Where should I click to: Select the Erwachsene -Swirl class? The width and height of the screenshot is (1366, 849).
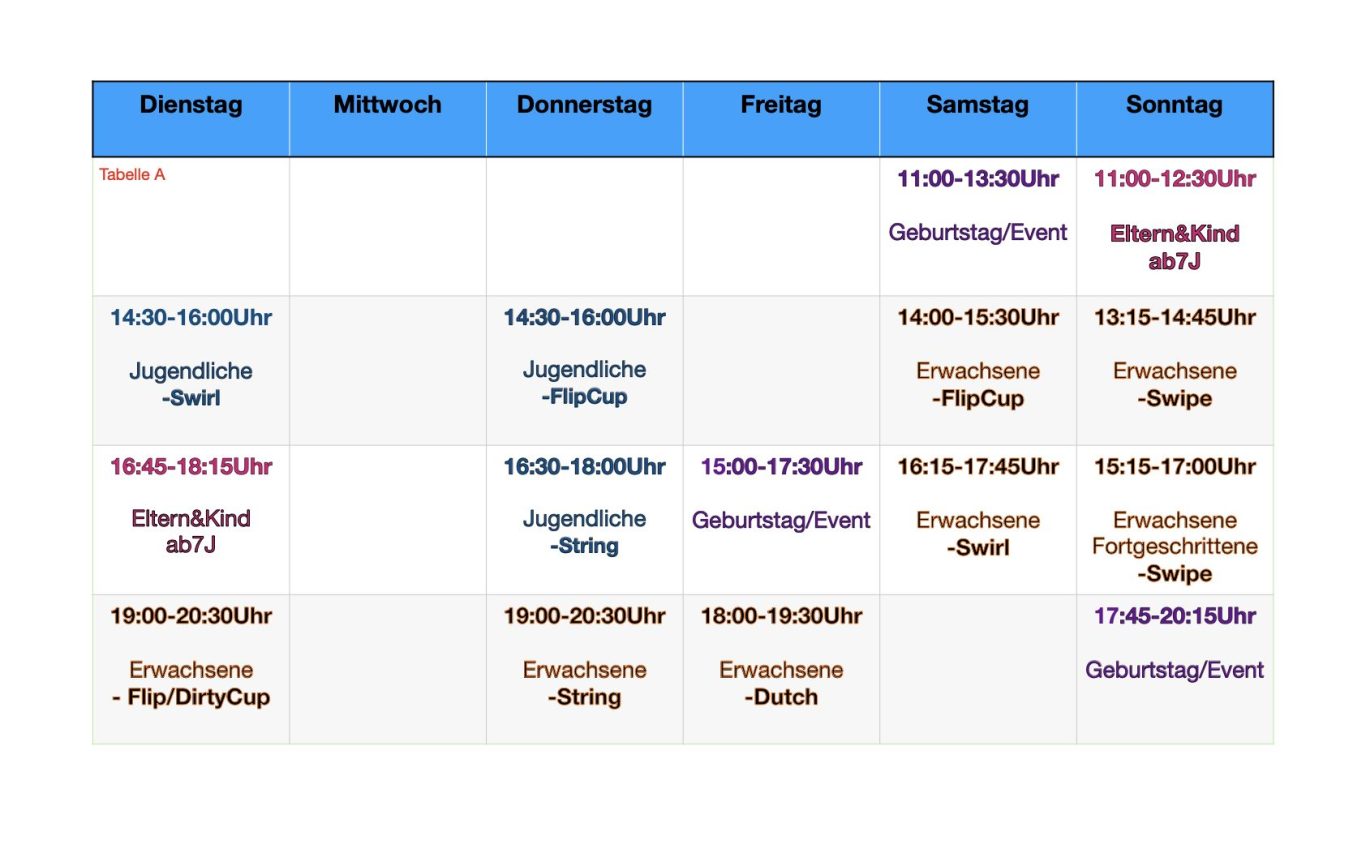point(977,534)
